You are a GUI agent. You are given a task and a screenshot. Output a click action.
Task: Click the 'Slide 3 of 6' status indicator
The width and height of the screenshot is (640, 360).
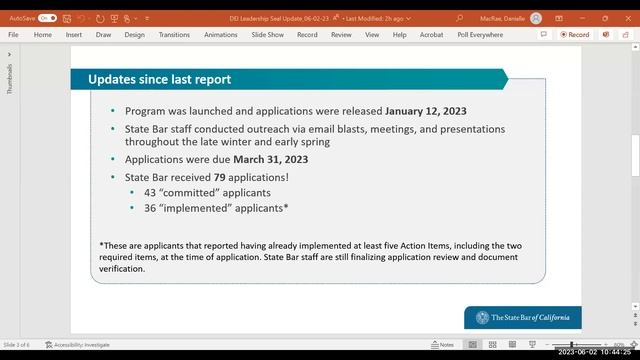click(16, 345)
